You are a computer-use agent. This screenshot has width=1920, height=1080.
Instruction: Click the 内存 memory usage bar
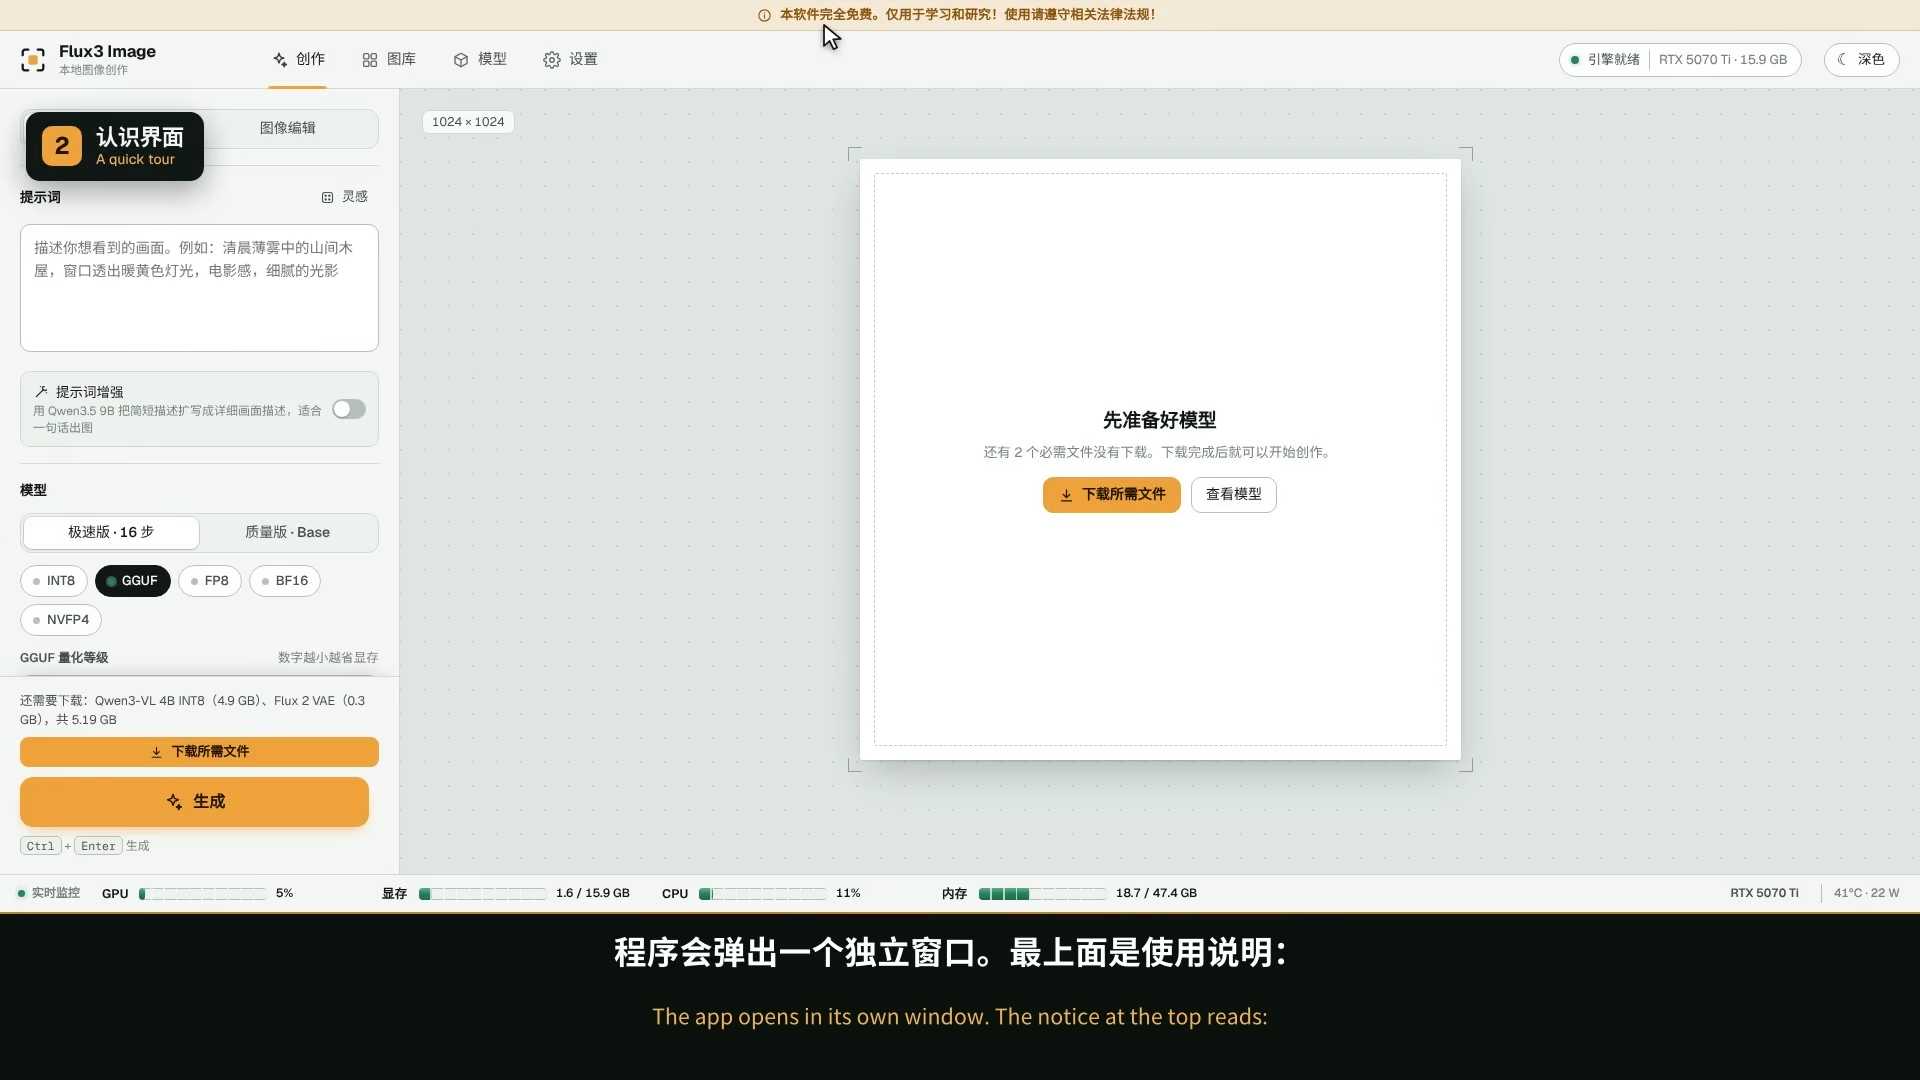coord(1043,894)
